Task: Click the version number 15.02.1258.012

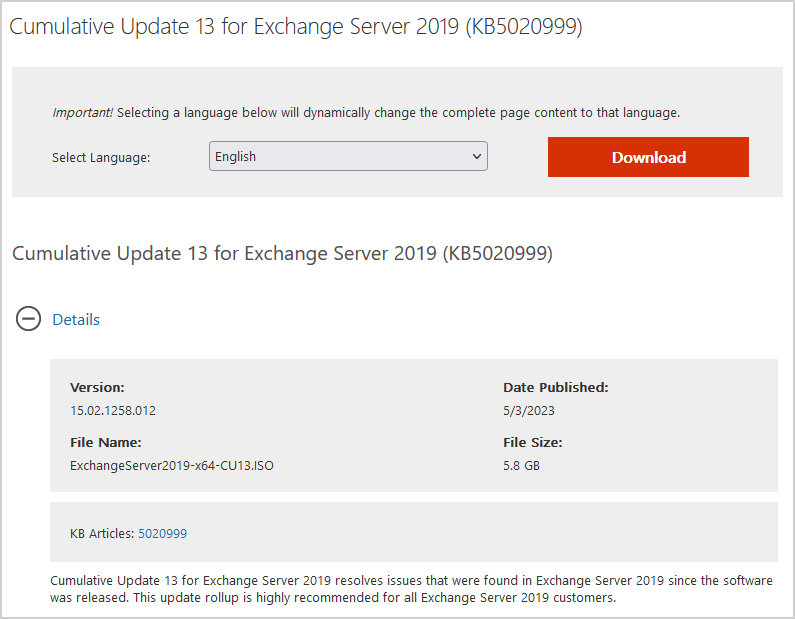Action: pos(113,411)
